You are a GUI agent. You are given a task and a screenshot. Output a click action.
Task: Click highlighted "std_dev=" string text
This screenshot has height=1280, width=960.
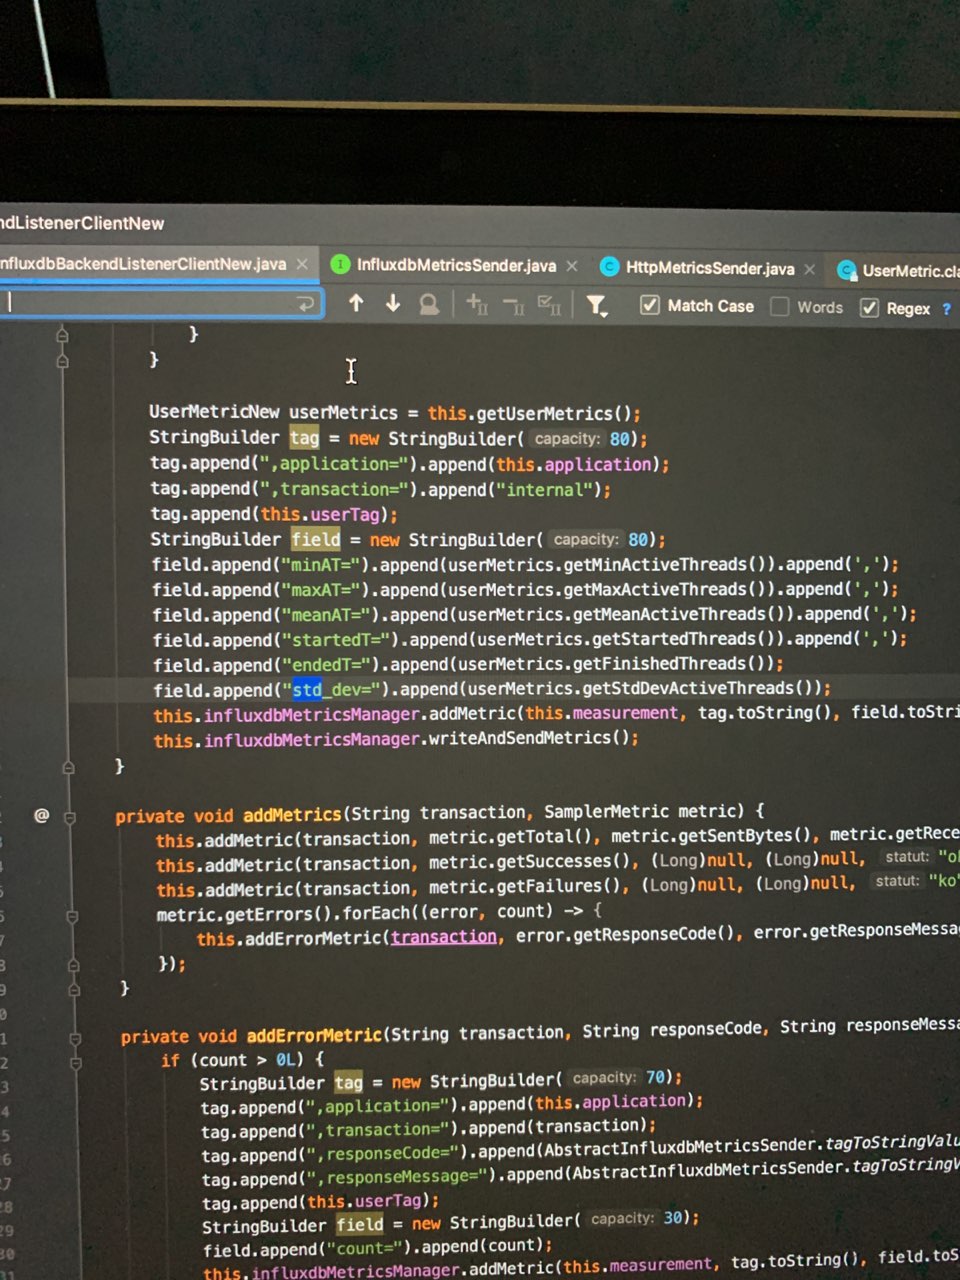click(335, 690)
